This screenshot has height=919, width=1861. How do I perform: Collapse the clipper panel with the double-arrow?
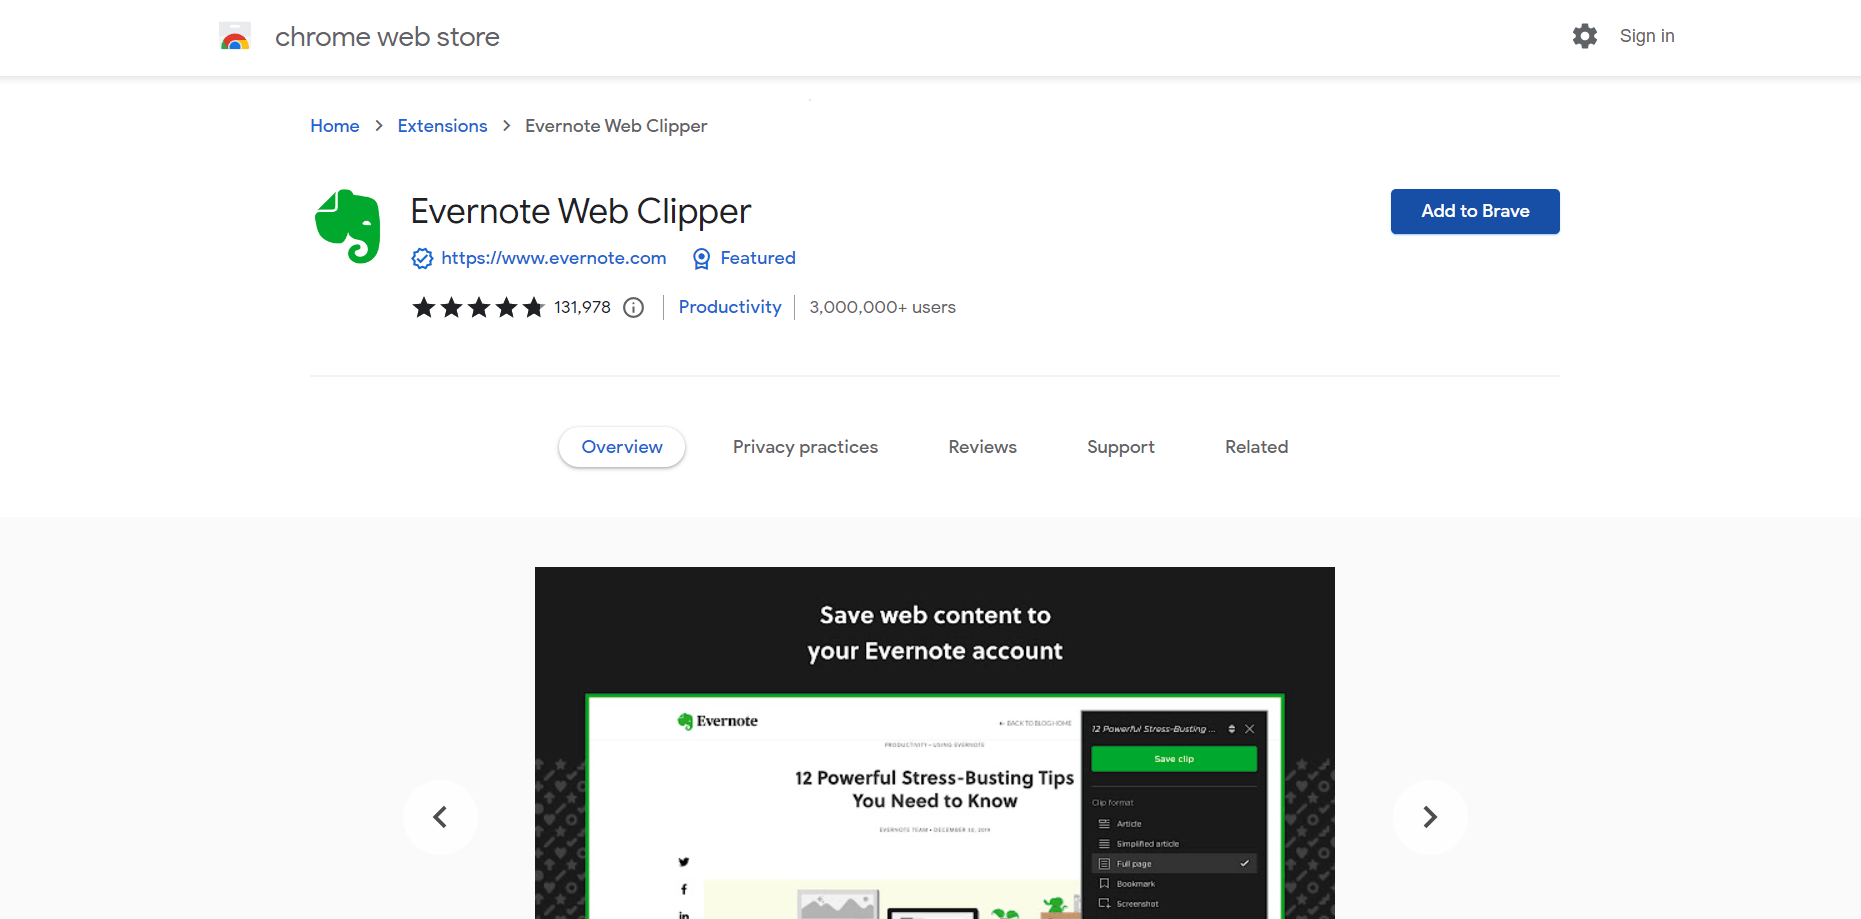click(1232, 729)
